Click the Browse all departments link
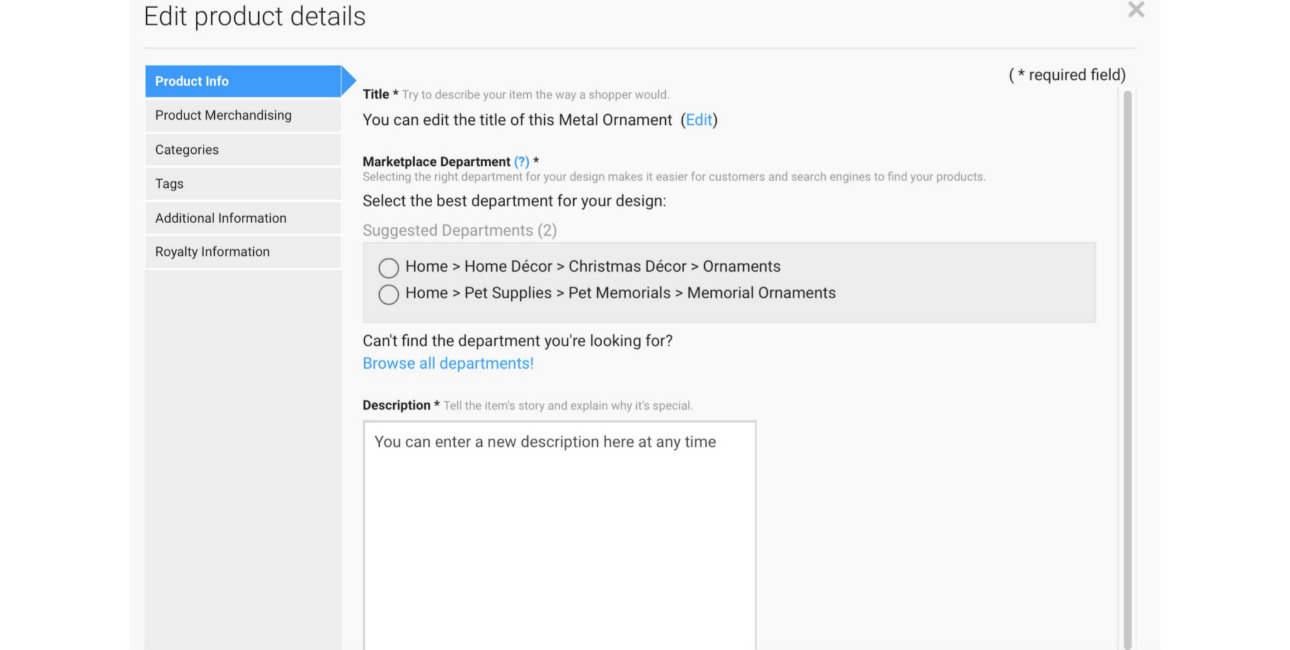This screenshot has height=650, width=1290. (448, 363)
